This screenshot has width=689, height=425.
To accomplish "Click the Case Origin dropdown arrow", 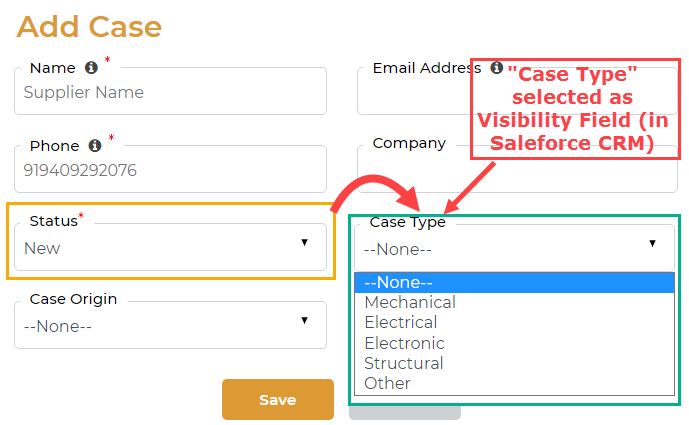I will click(305, 320).
